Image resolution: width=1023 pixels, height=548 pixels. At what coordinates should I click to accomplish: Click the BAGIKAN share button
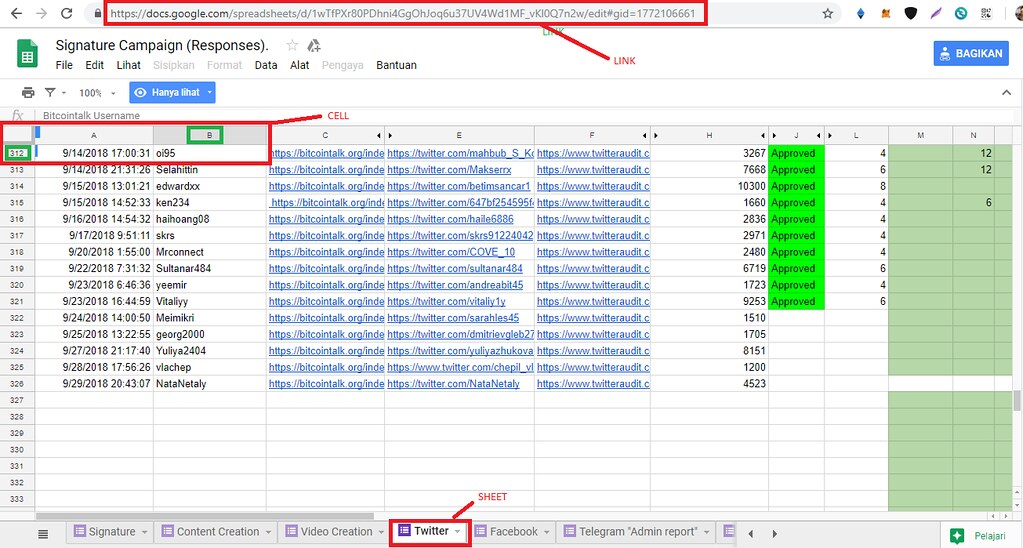971,53
